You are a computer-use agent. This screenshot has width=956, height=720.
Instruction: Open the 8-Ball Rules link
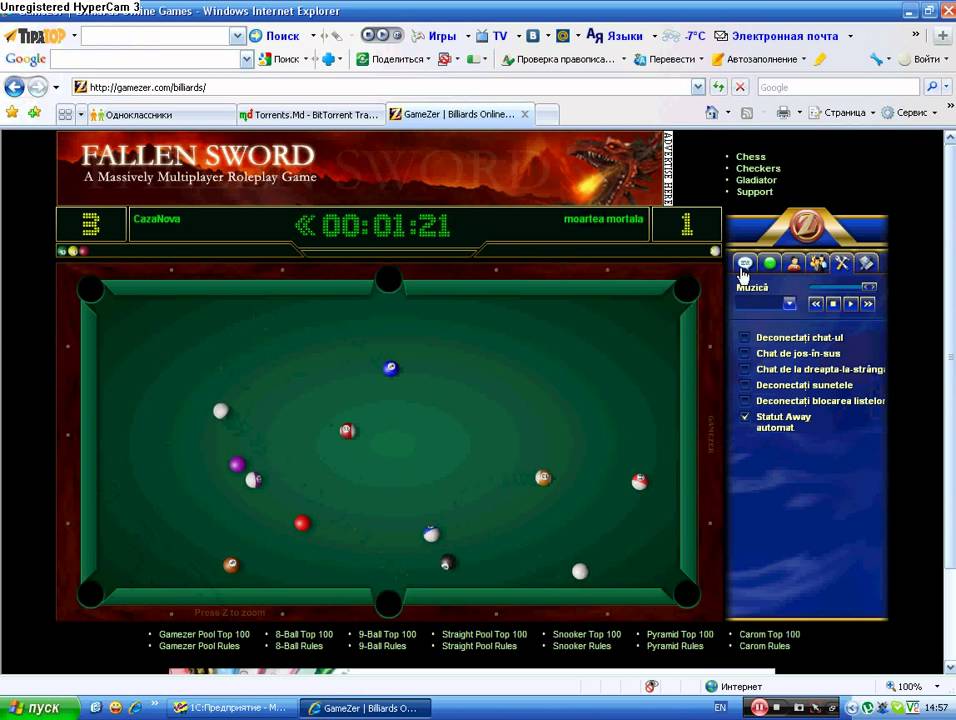coord(299,646)
